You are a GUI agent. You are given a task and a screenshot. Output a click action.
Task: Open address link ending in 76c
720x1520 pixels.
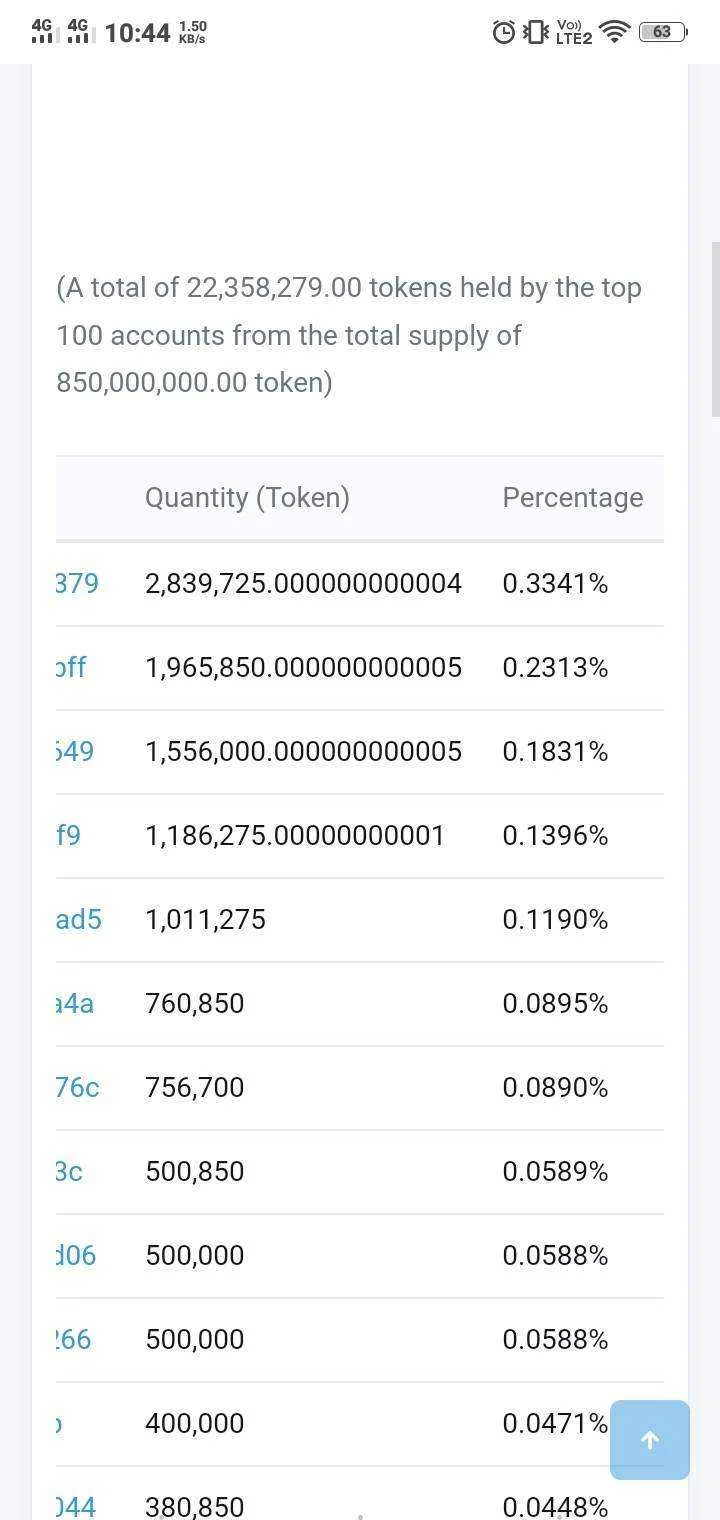tap(78, 1087)
